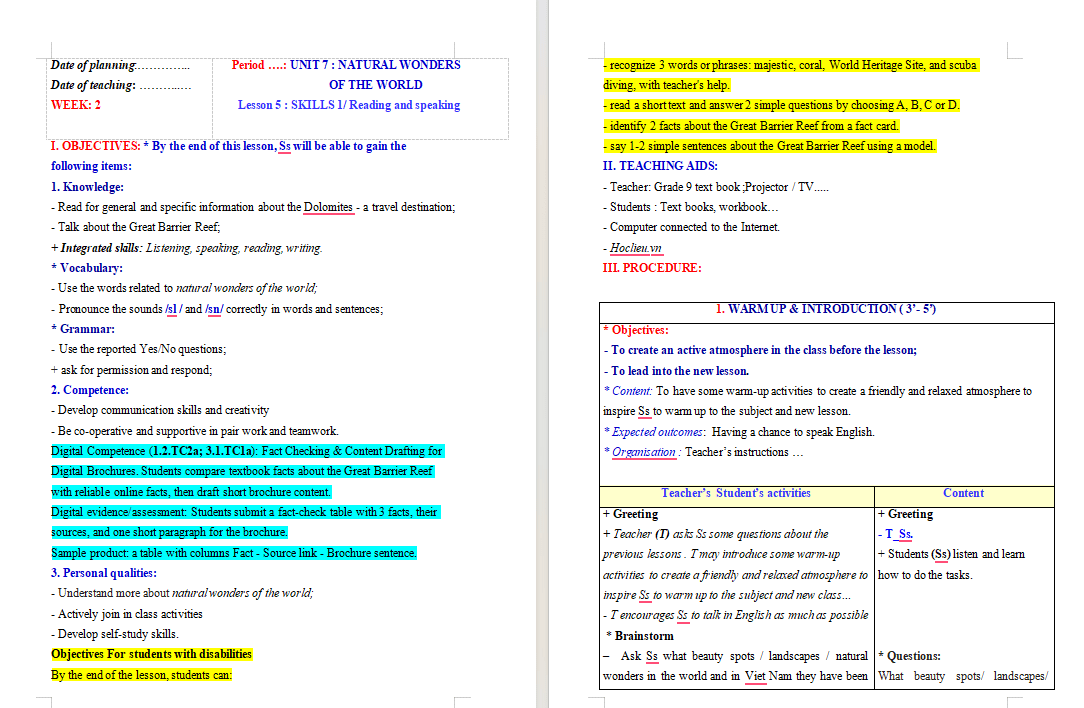Click the I. OBJECTIVES heading
The height and width of the screenshot is (708, 1084).
click(x=95, y=146)
